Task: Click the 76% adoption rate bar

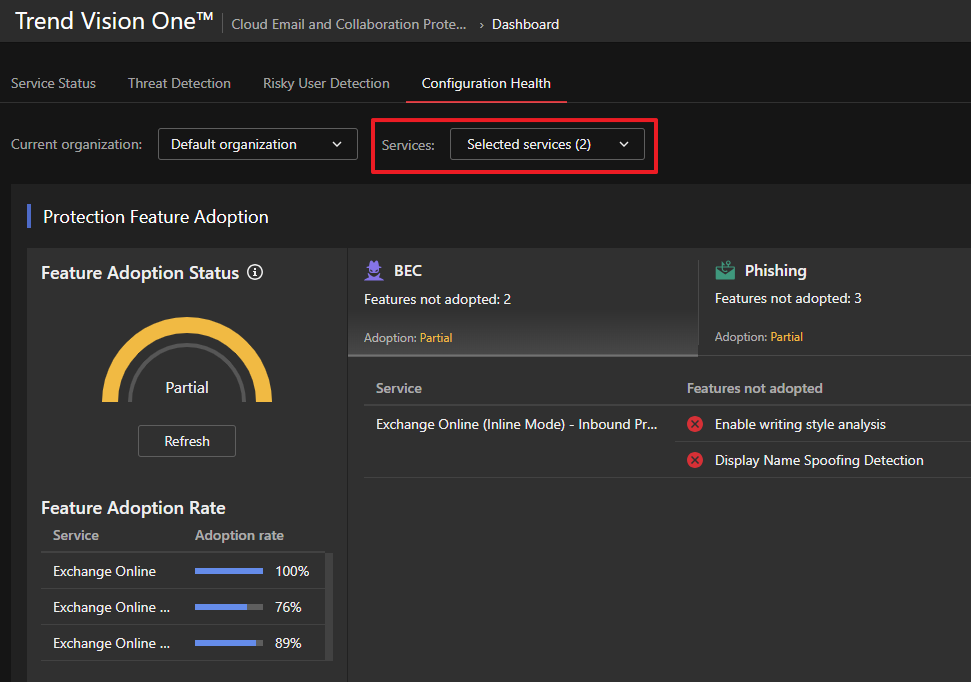Action: pyautogui.click(x=229, y=608)
